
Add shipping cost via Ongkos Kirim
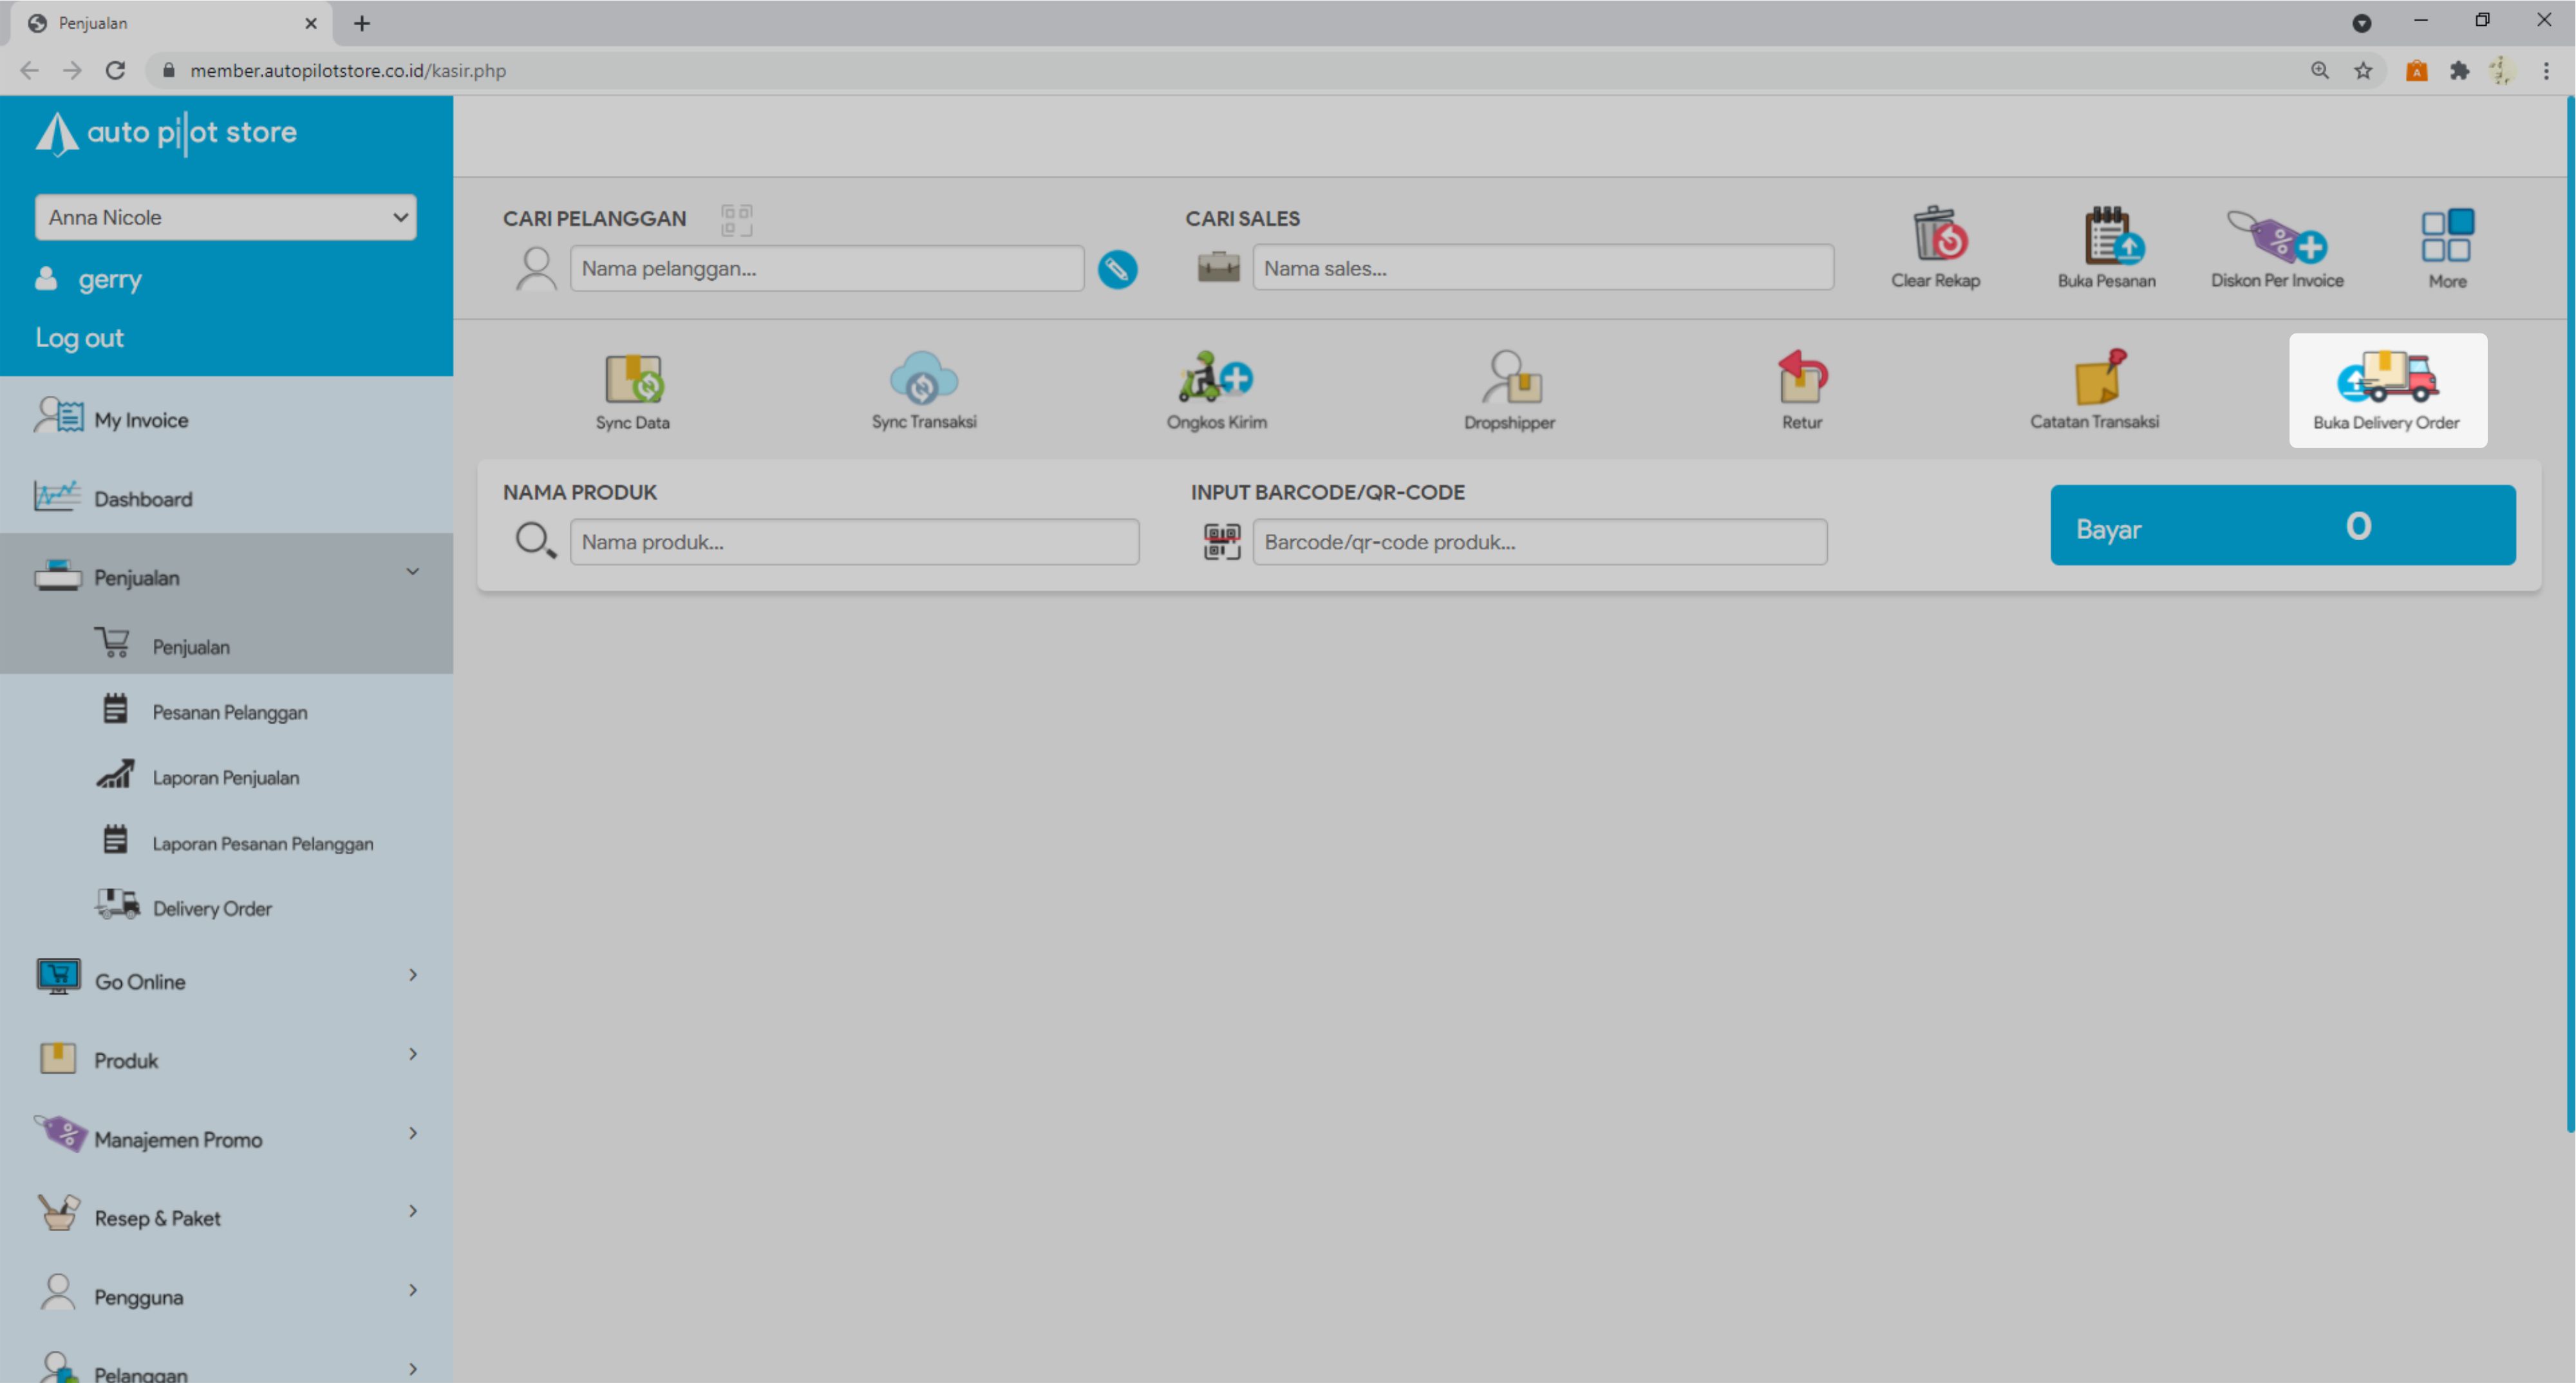pyautogui.click(x=1215, y=379)
